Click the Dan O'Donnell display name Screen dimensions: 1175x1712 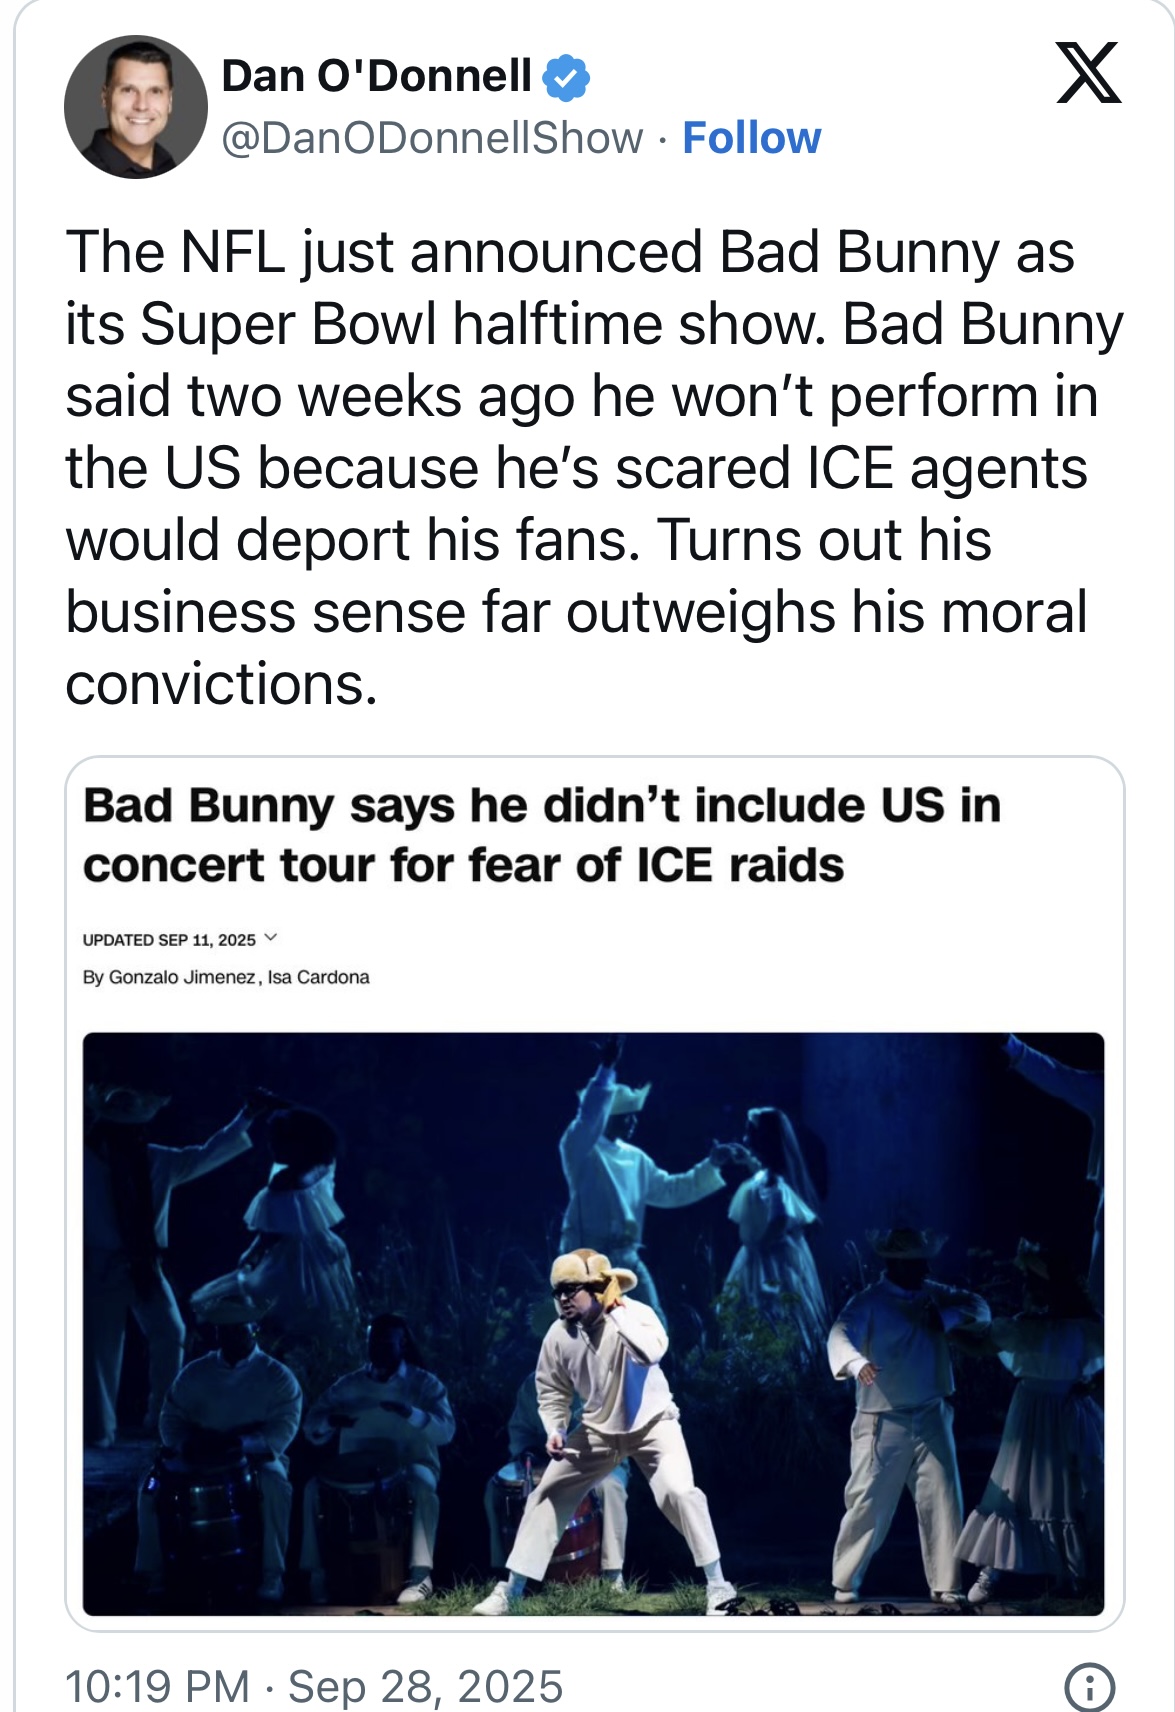point(376,76)
